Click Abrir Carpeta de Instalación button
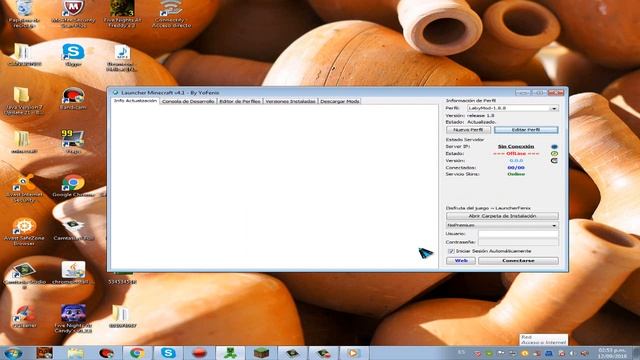Image resolution: width=640 pixels, height=360 pixels. pyautogui.click(x=502, y=216)
